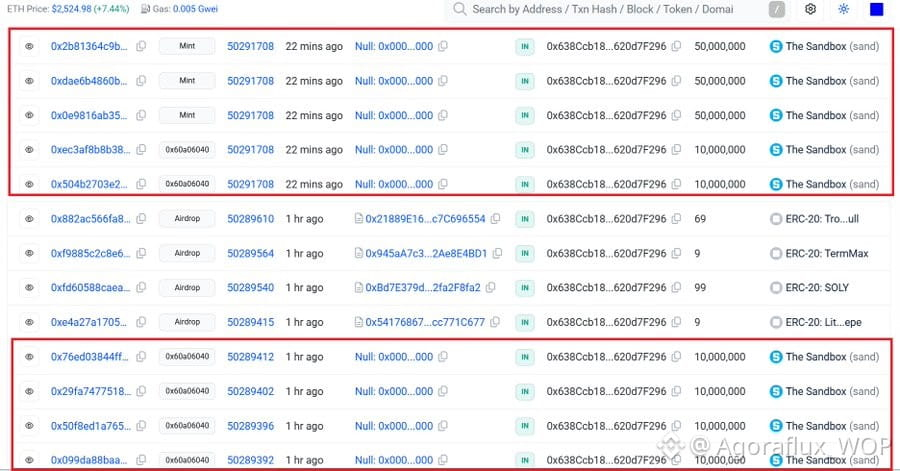This screenshot has width=900, height=471.
Task: Open transaction 0x2b81364c9b details
Action: 89,46
